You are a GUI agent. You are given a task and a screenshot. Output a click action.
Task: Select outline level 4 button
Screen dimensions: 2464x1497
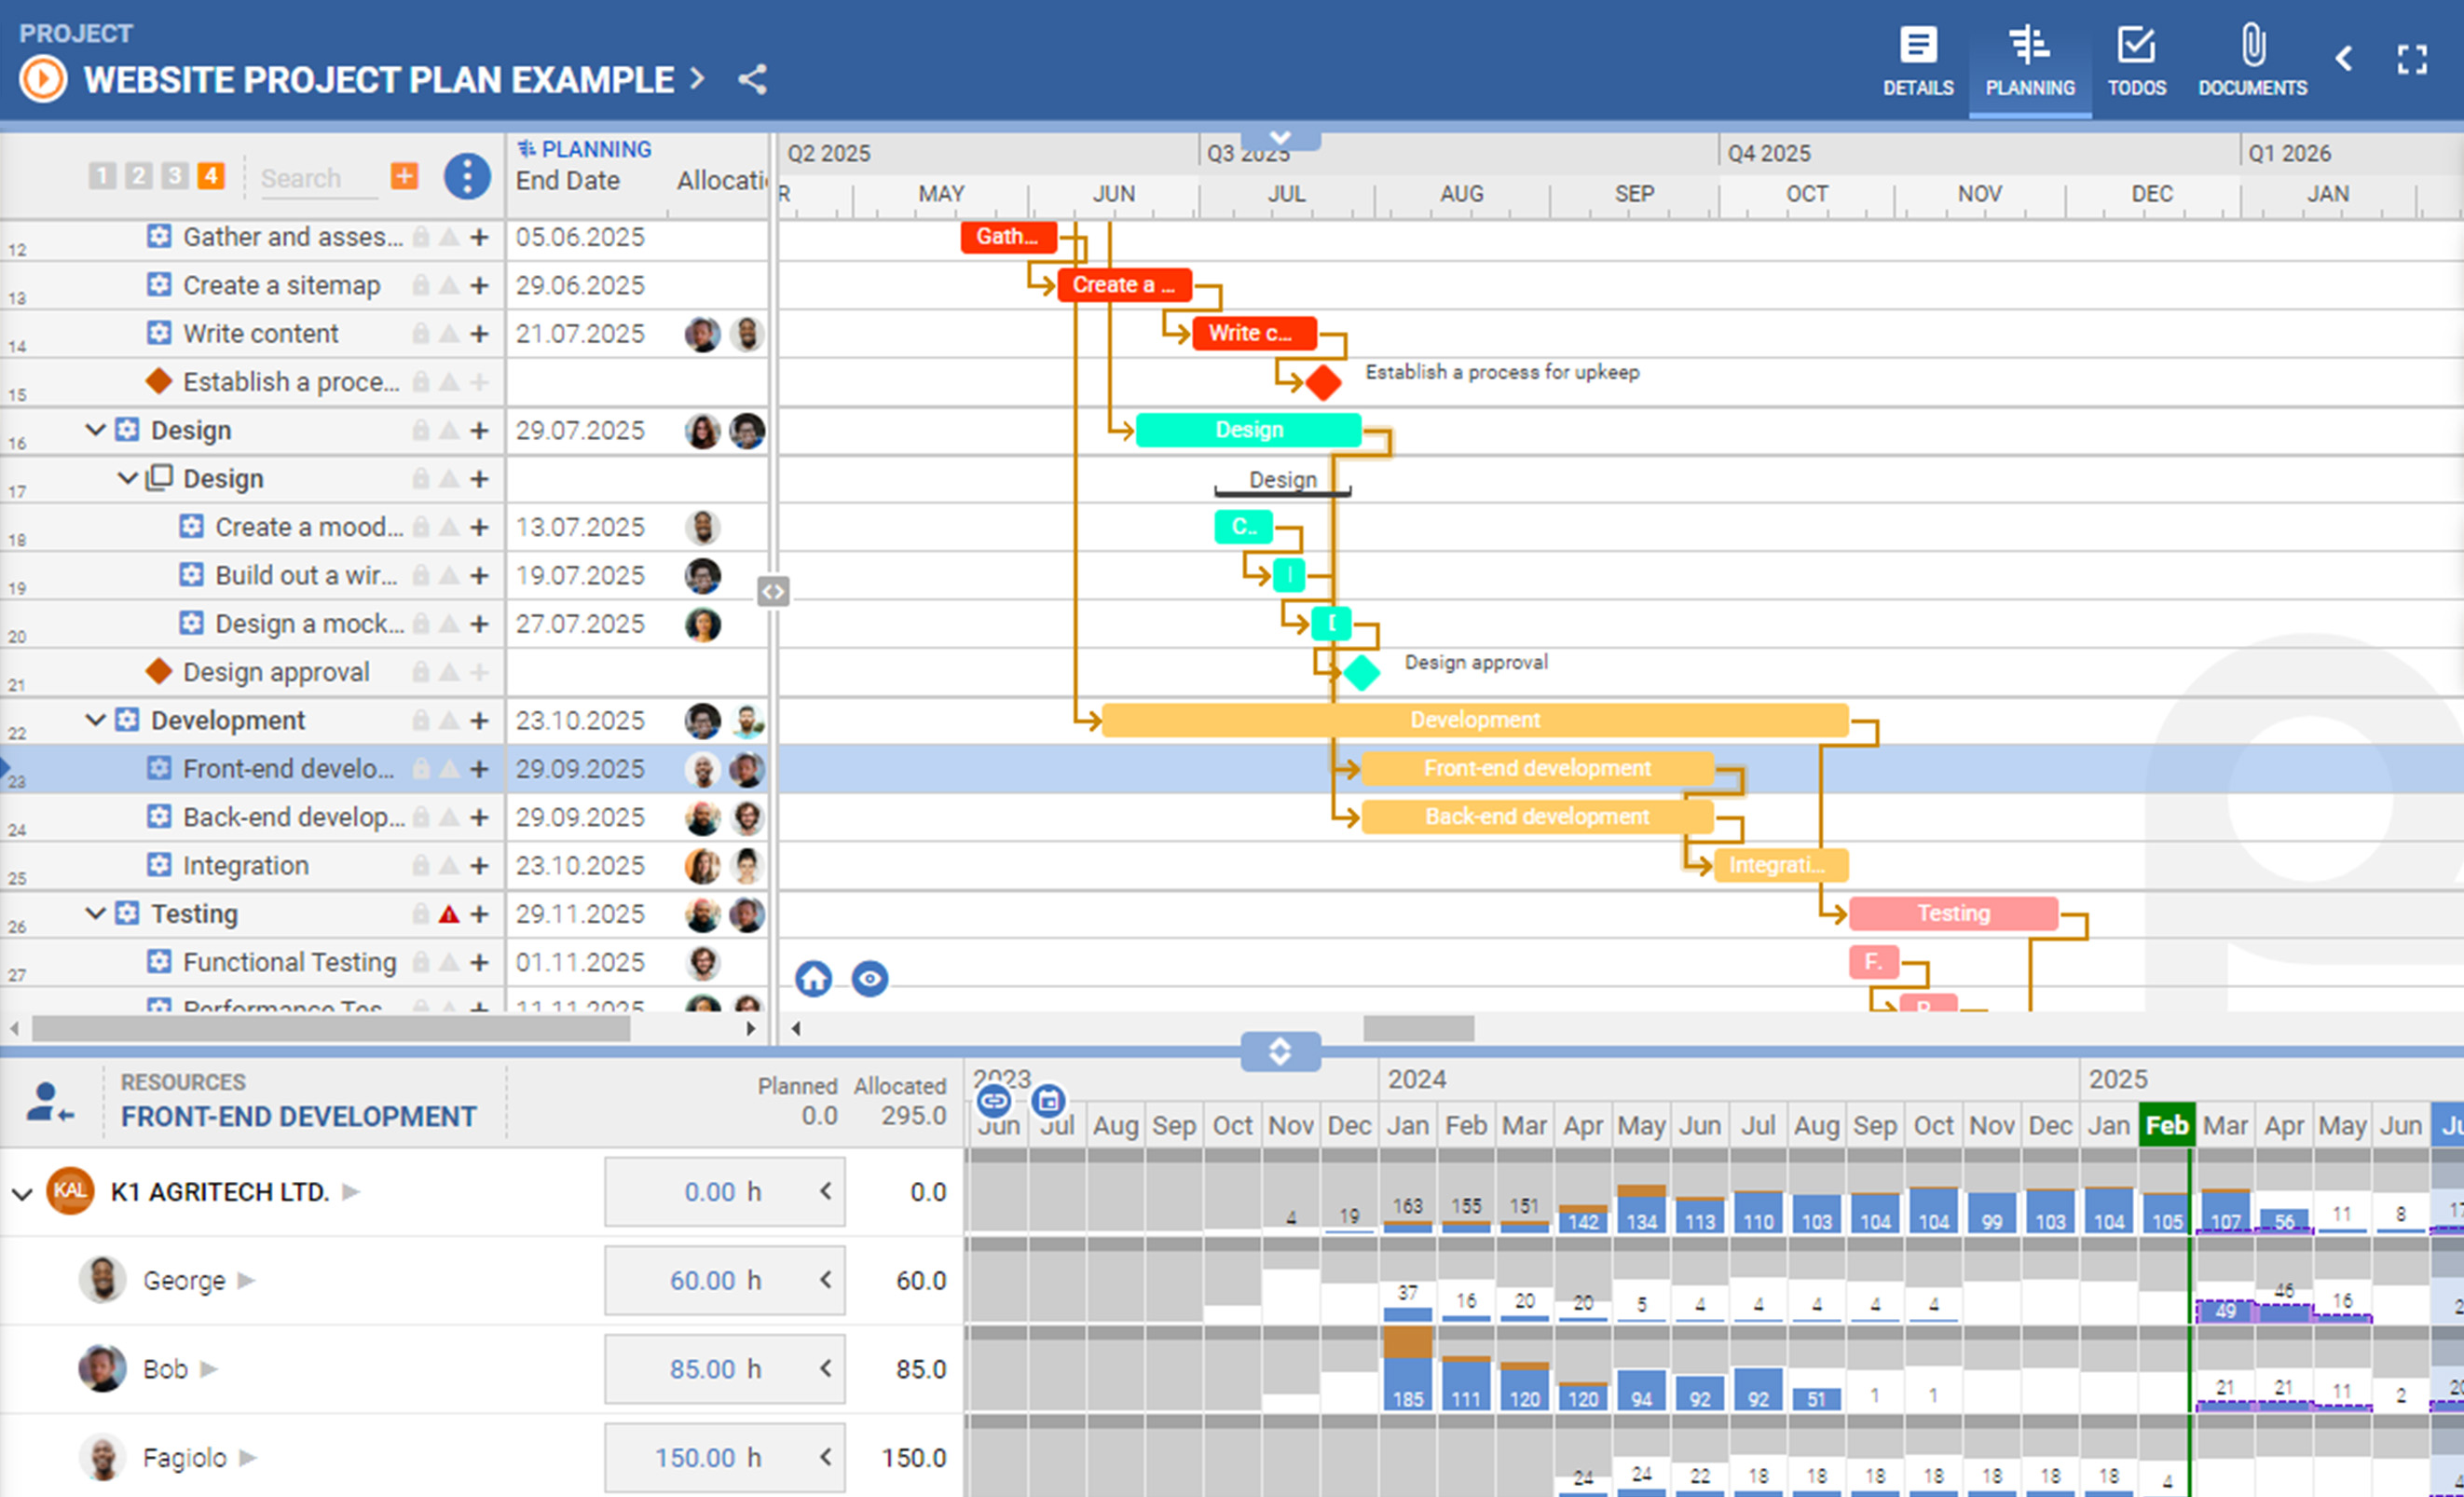click(x=210, y=176)
